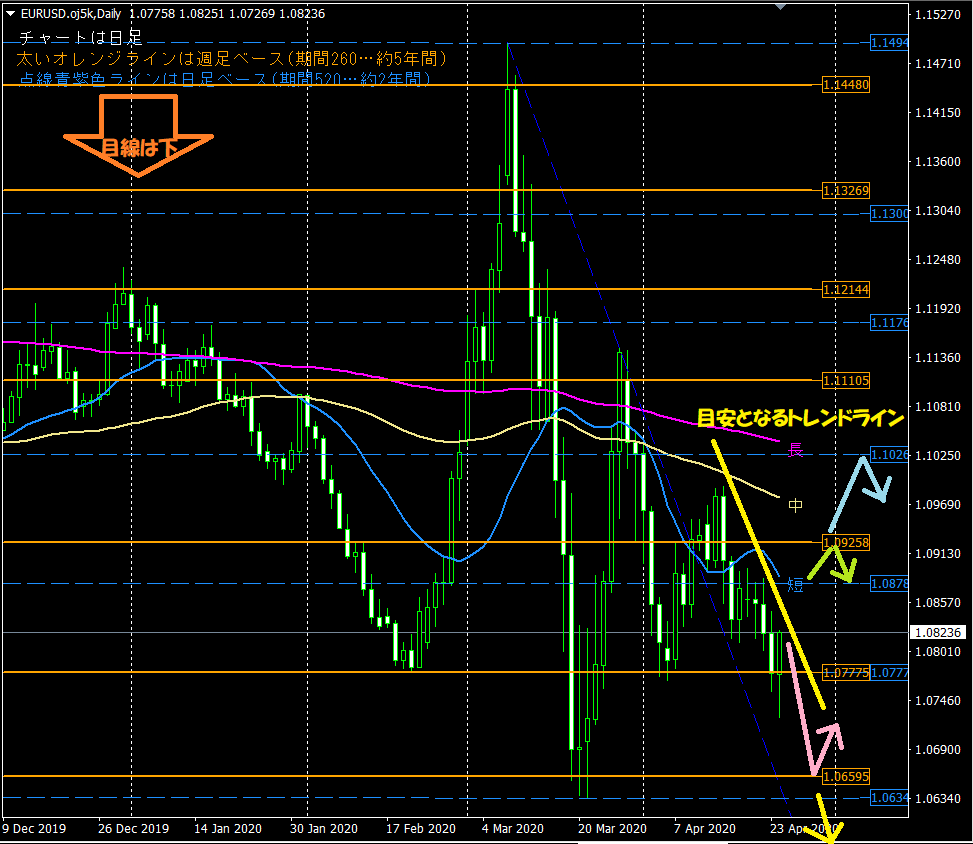
Task: Click the 1.10810 price axis tick
Action: [938, 406]
